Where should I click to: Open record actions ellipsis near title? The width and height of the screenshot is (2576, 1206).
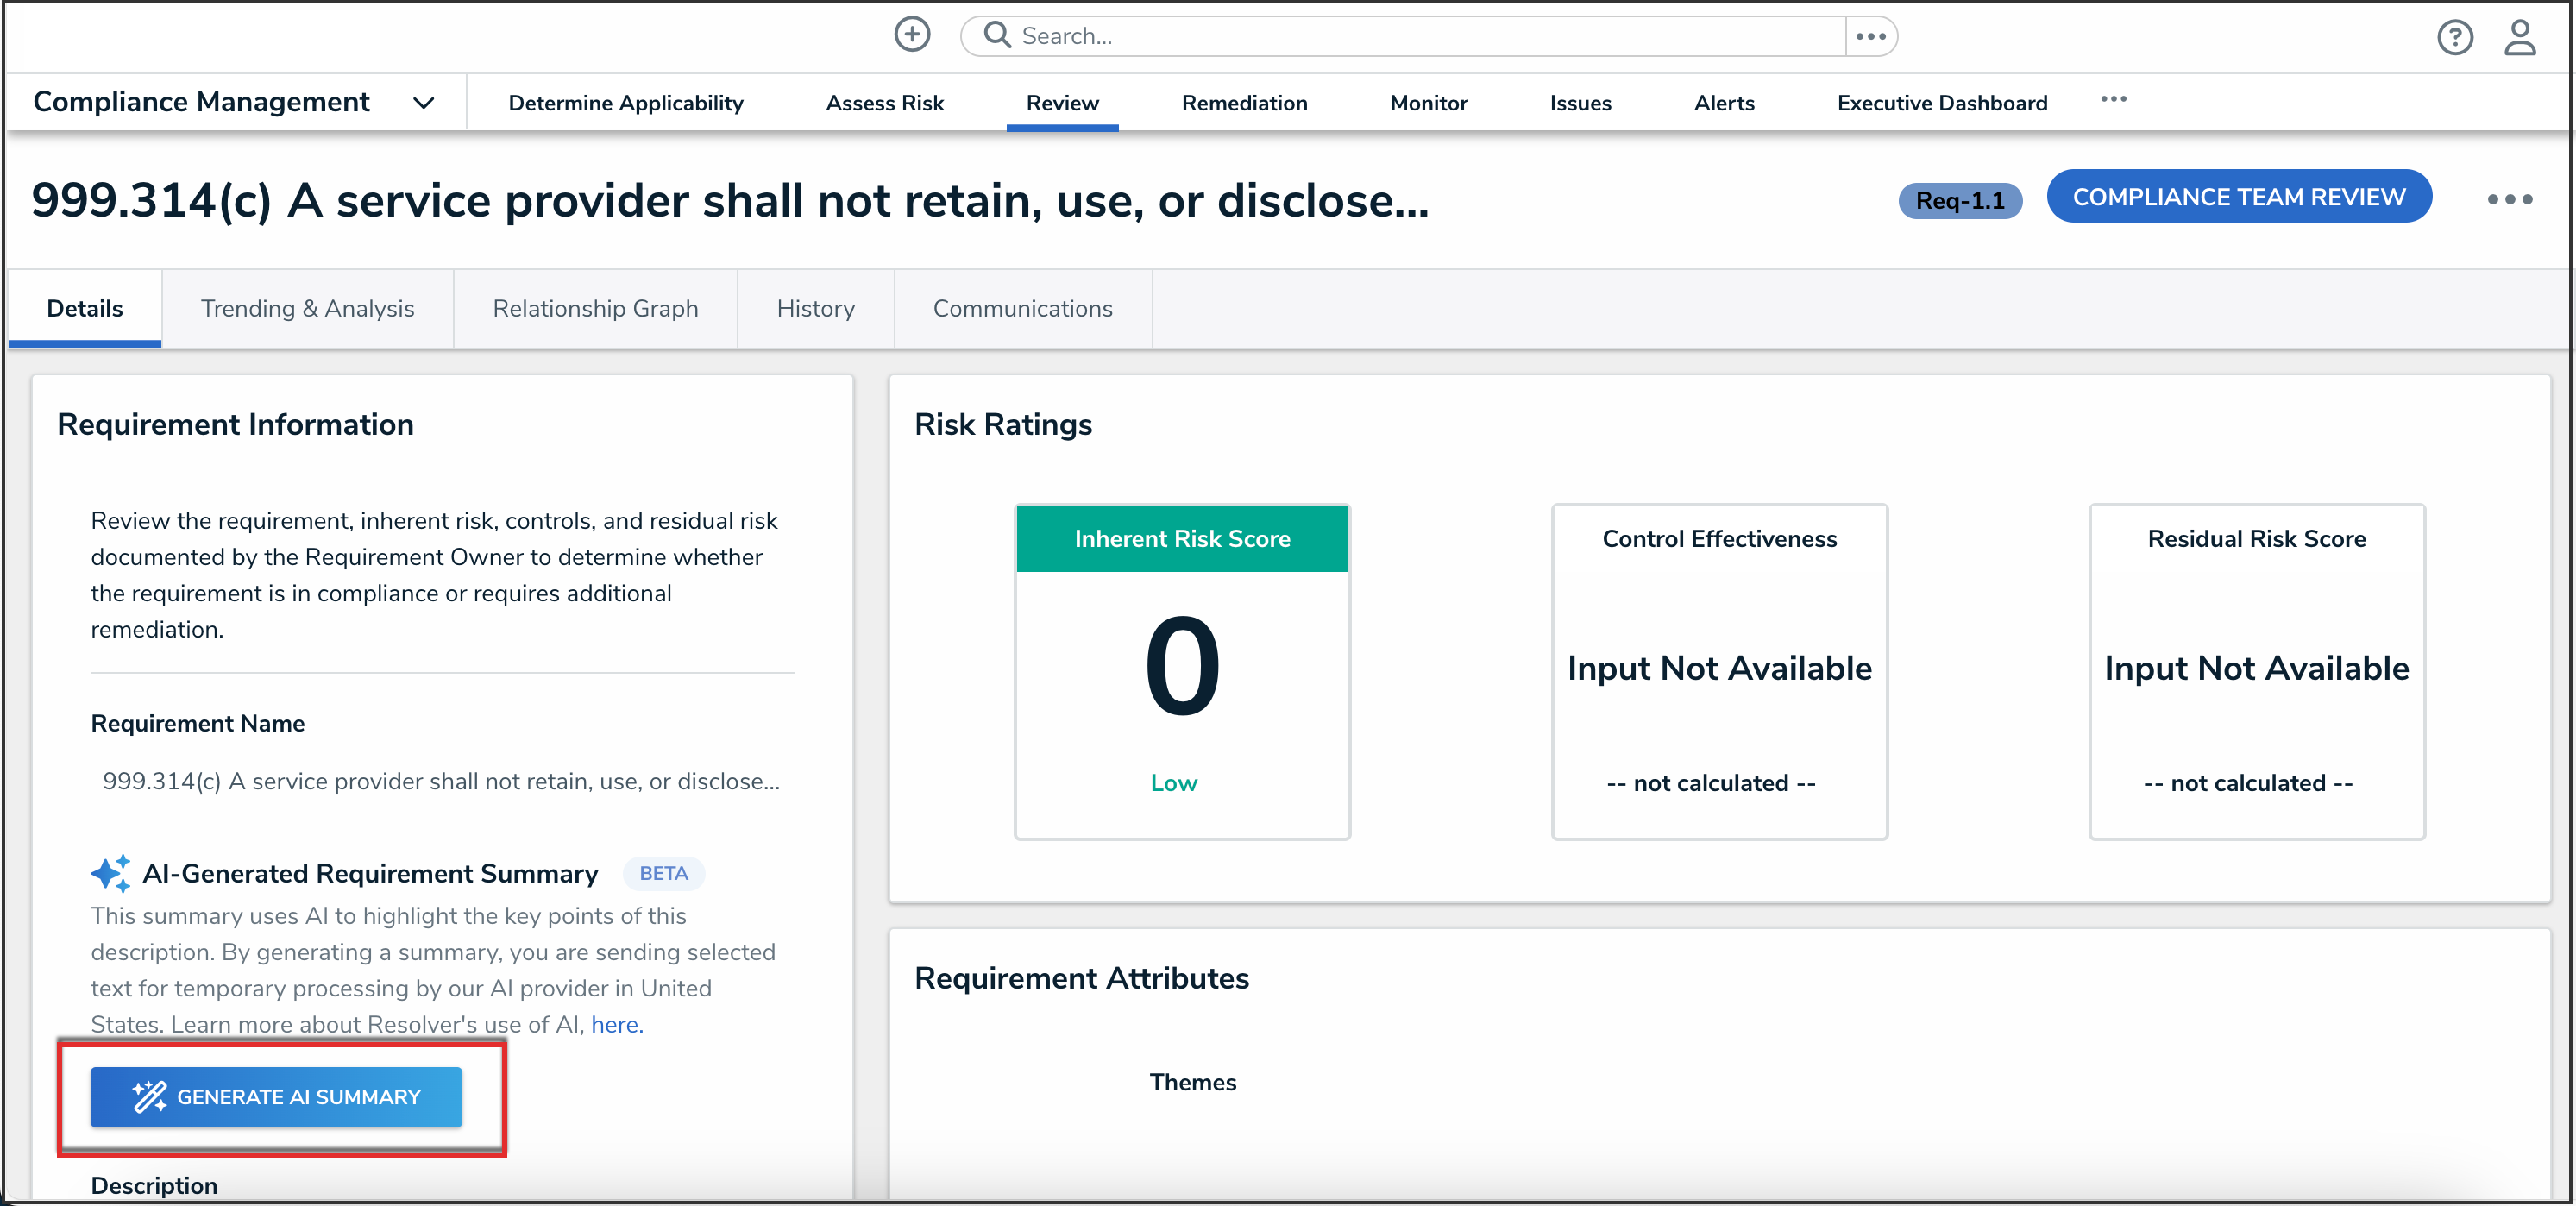pos(2508,199)
